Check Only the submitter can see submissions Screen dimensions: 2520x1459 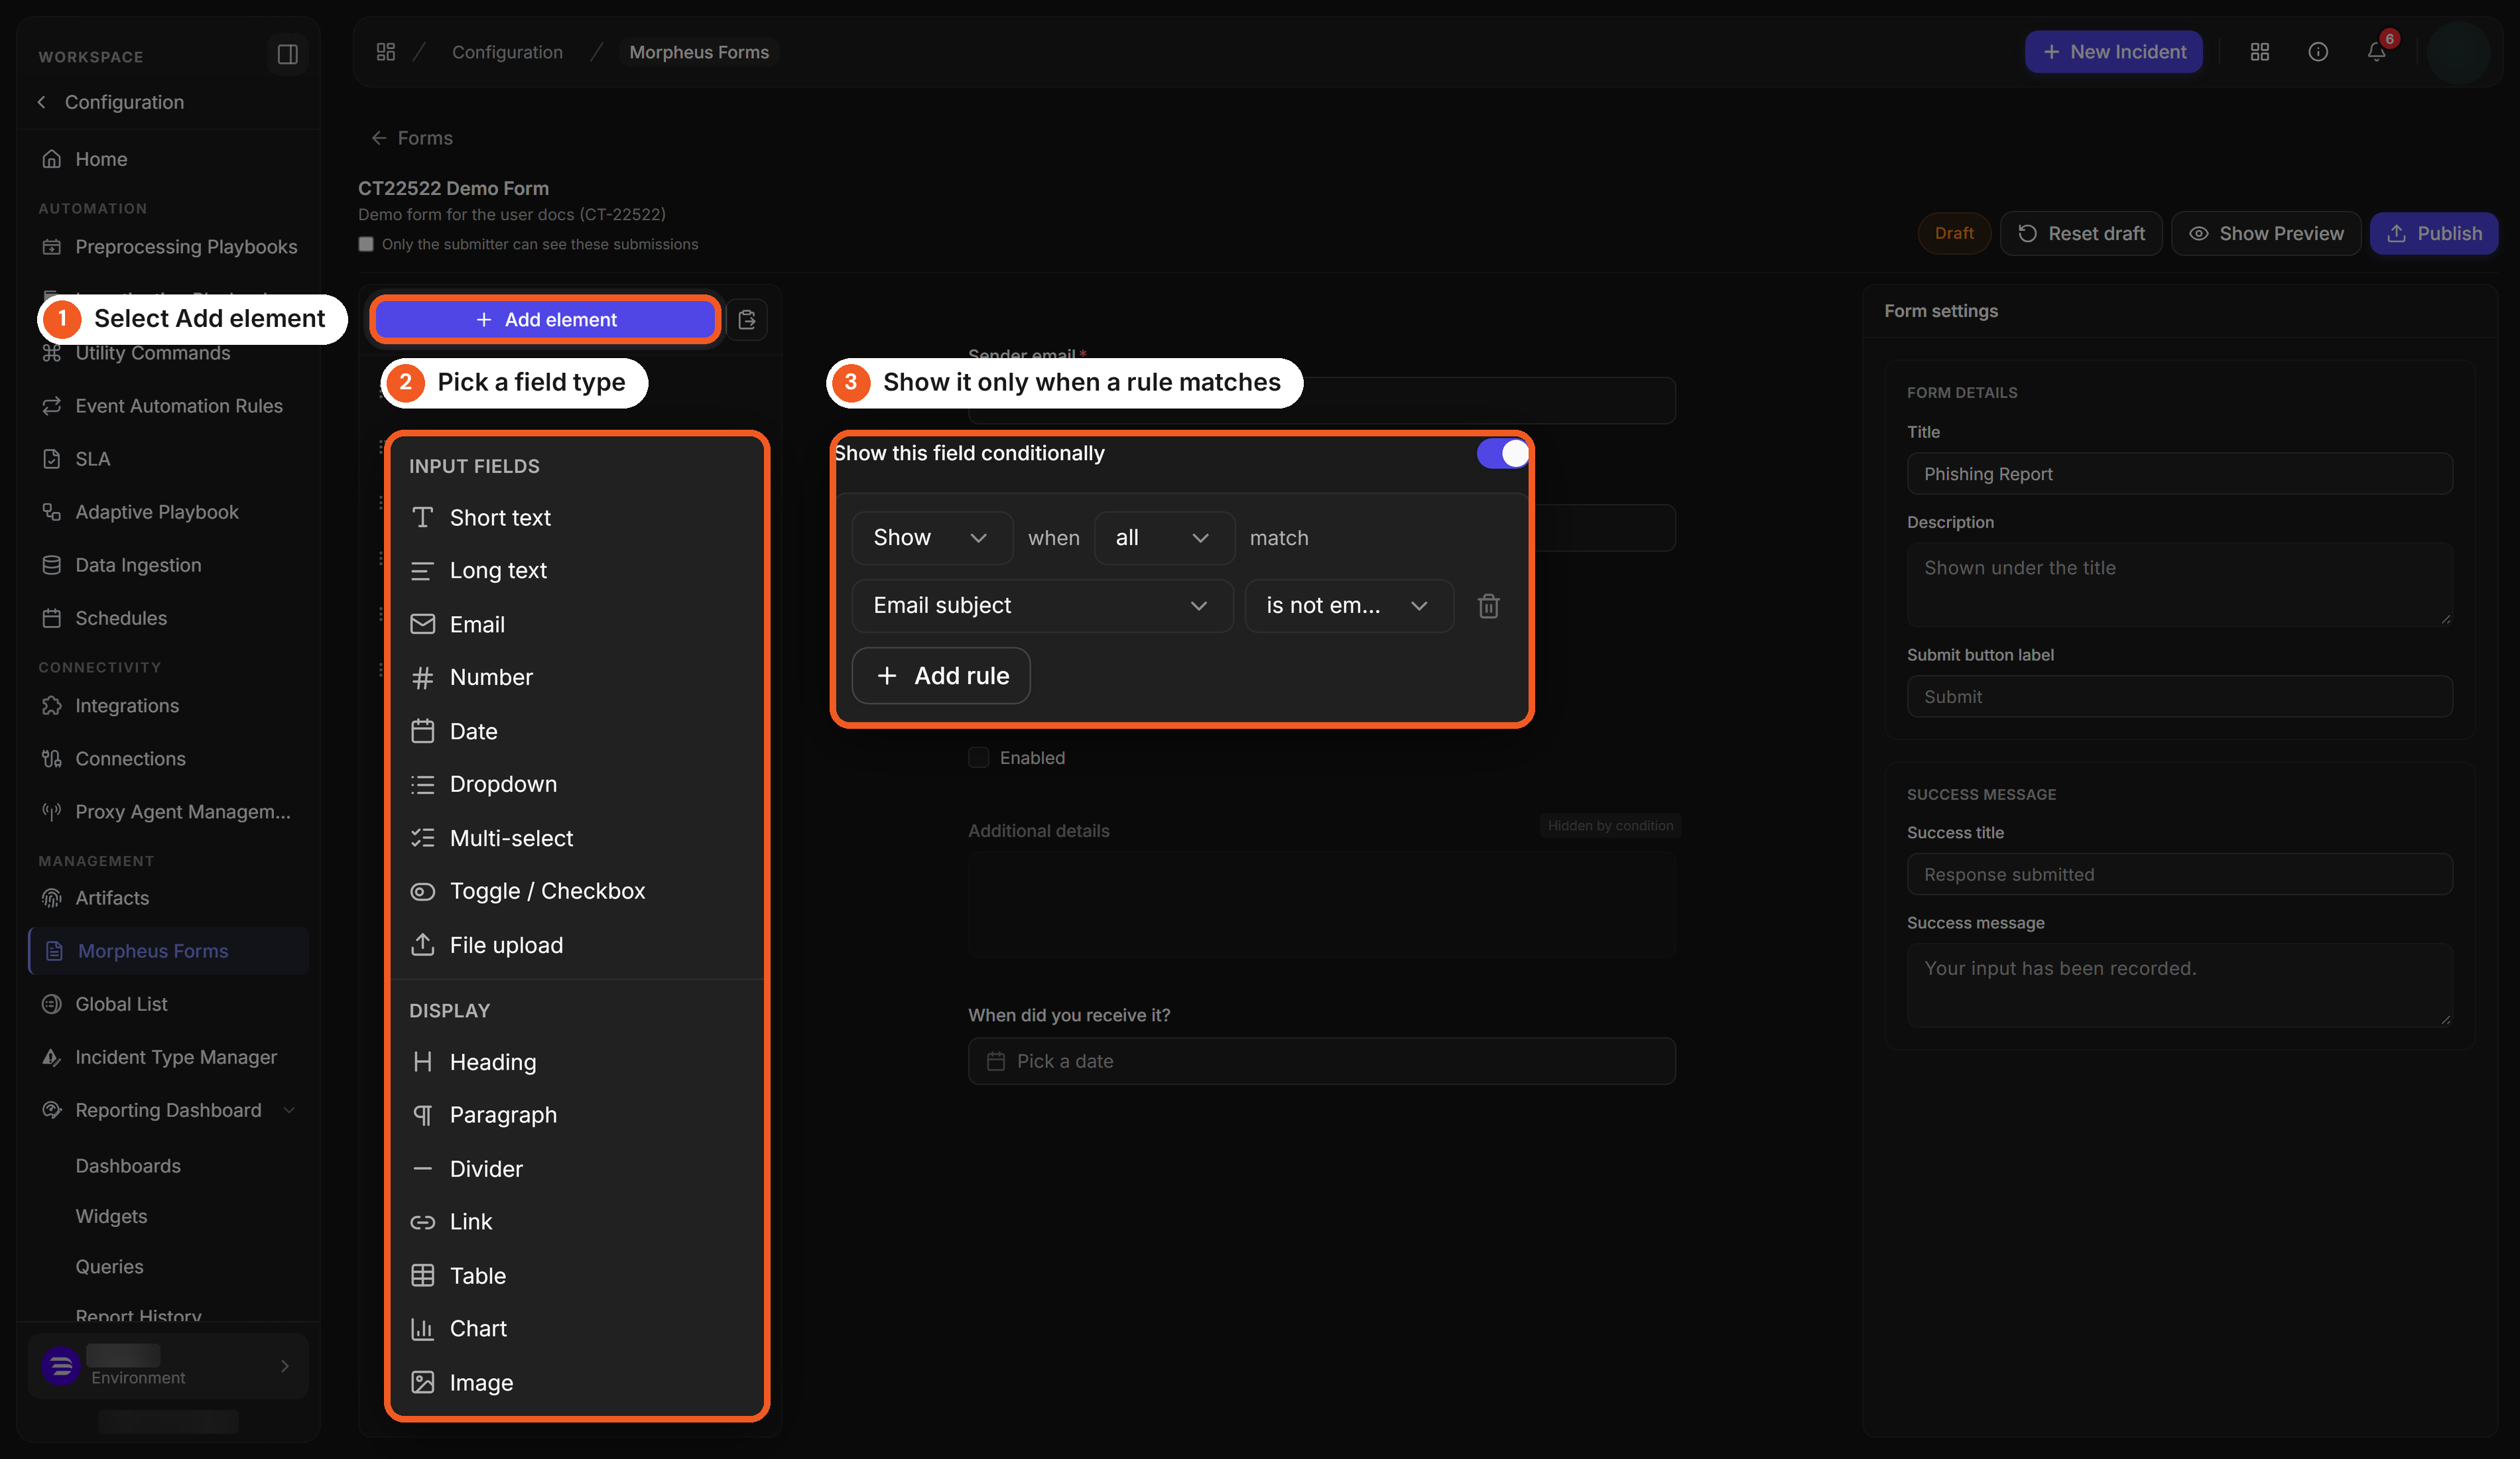[366, 244]
